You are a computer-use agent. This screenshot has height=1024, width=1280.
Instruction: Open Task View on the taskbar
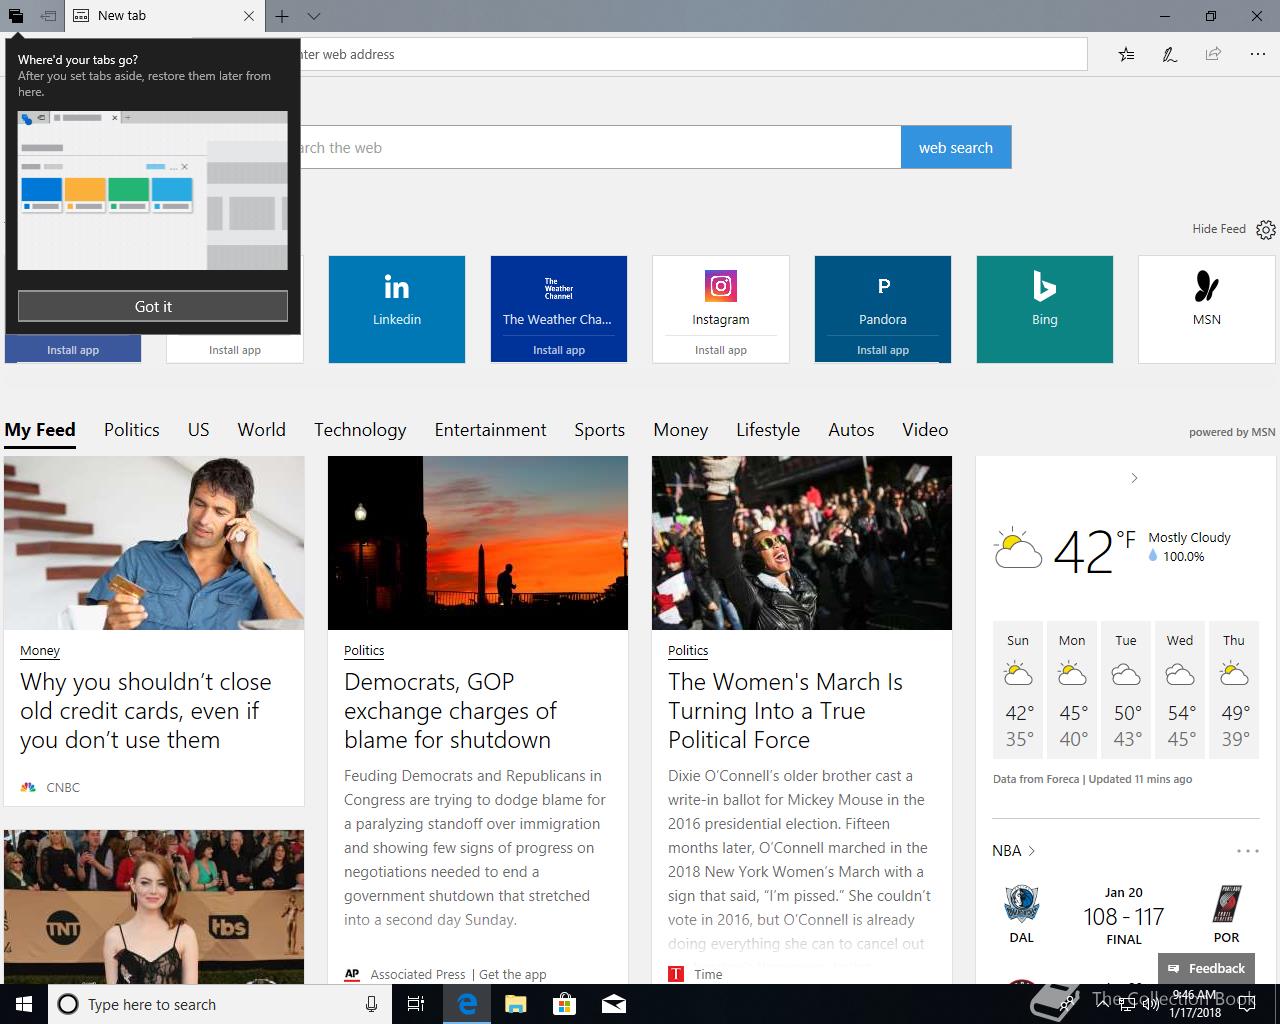click(416, 1004)
